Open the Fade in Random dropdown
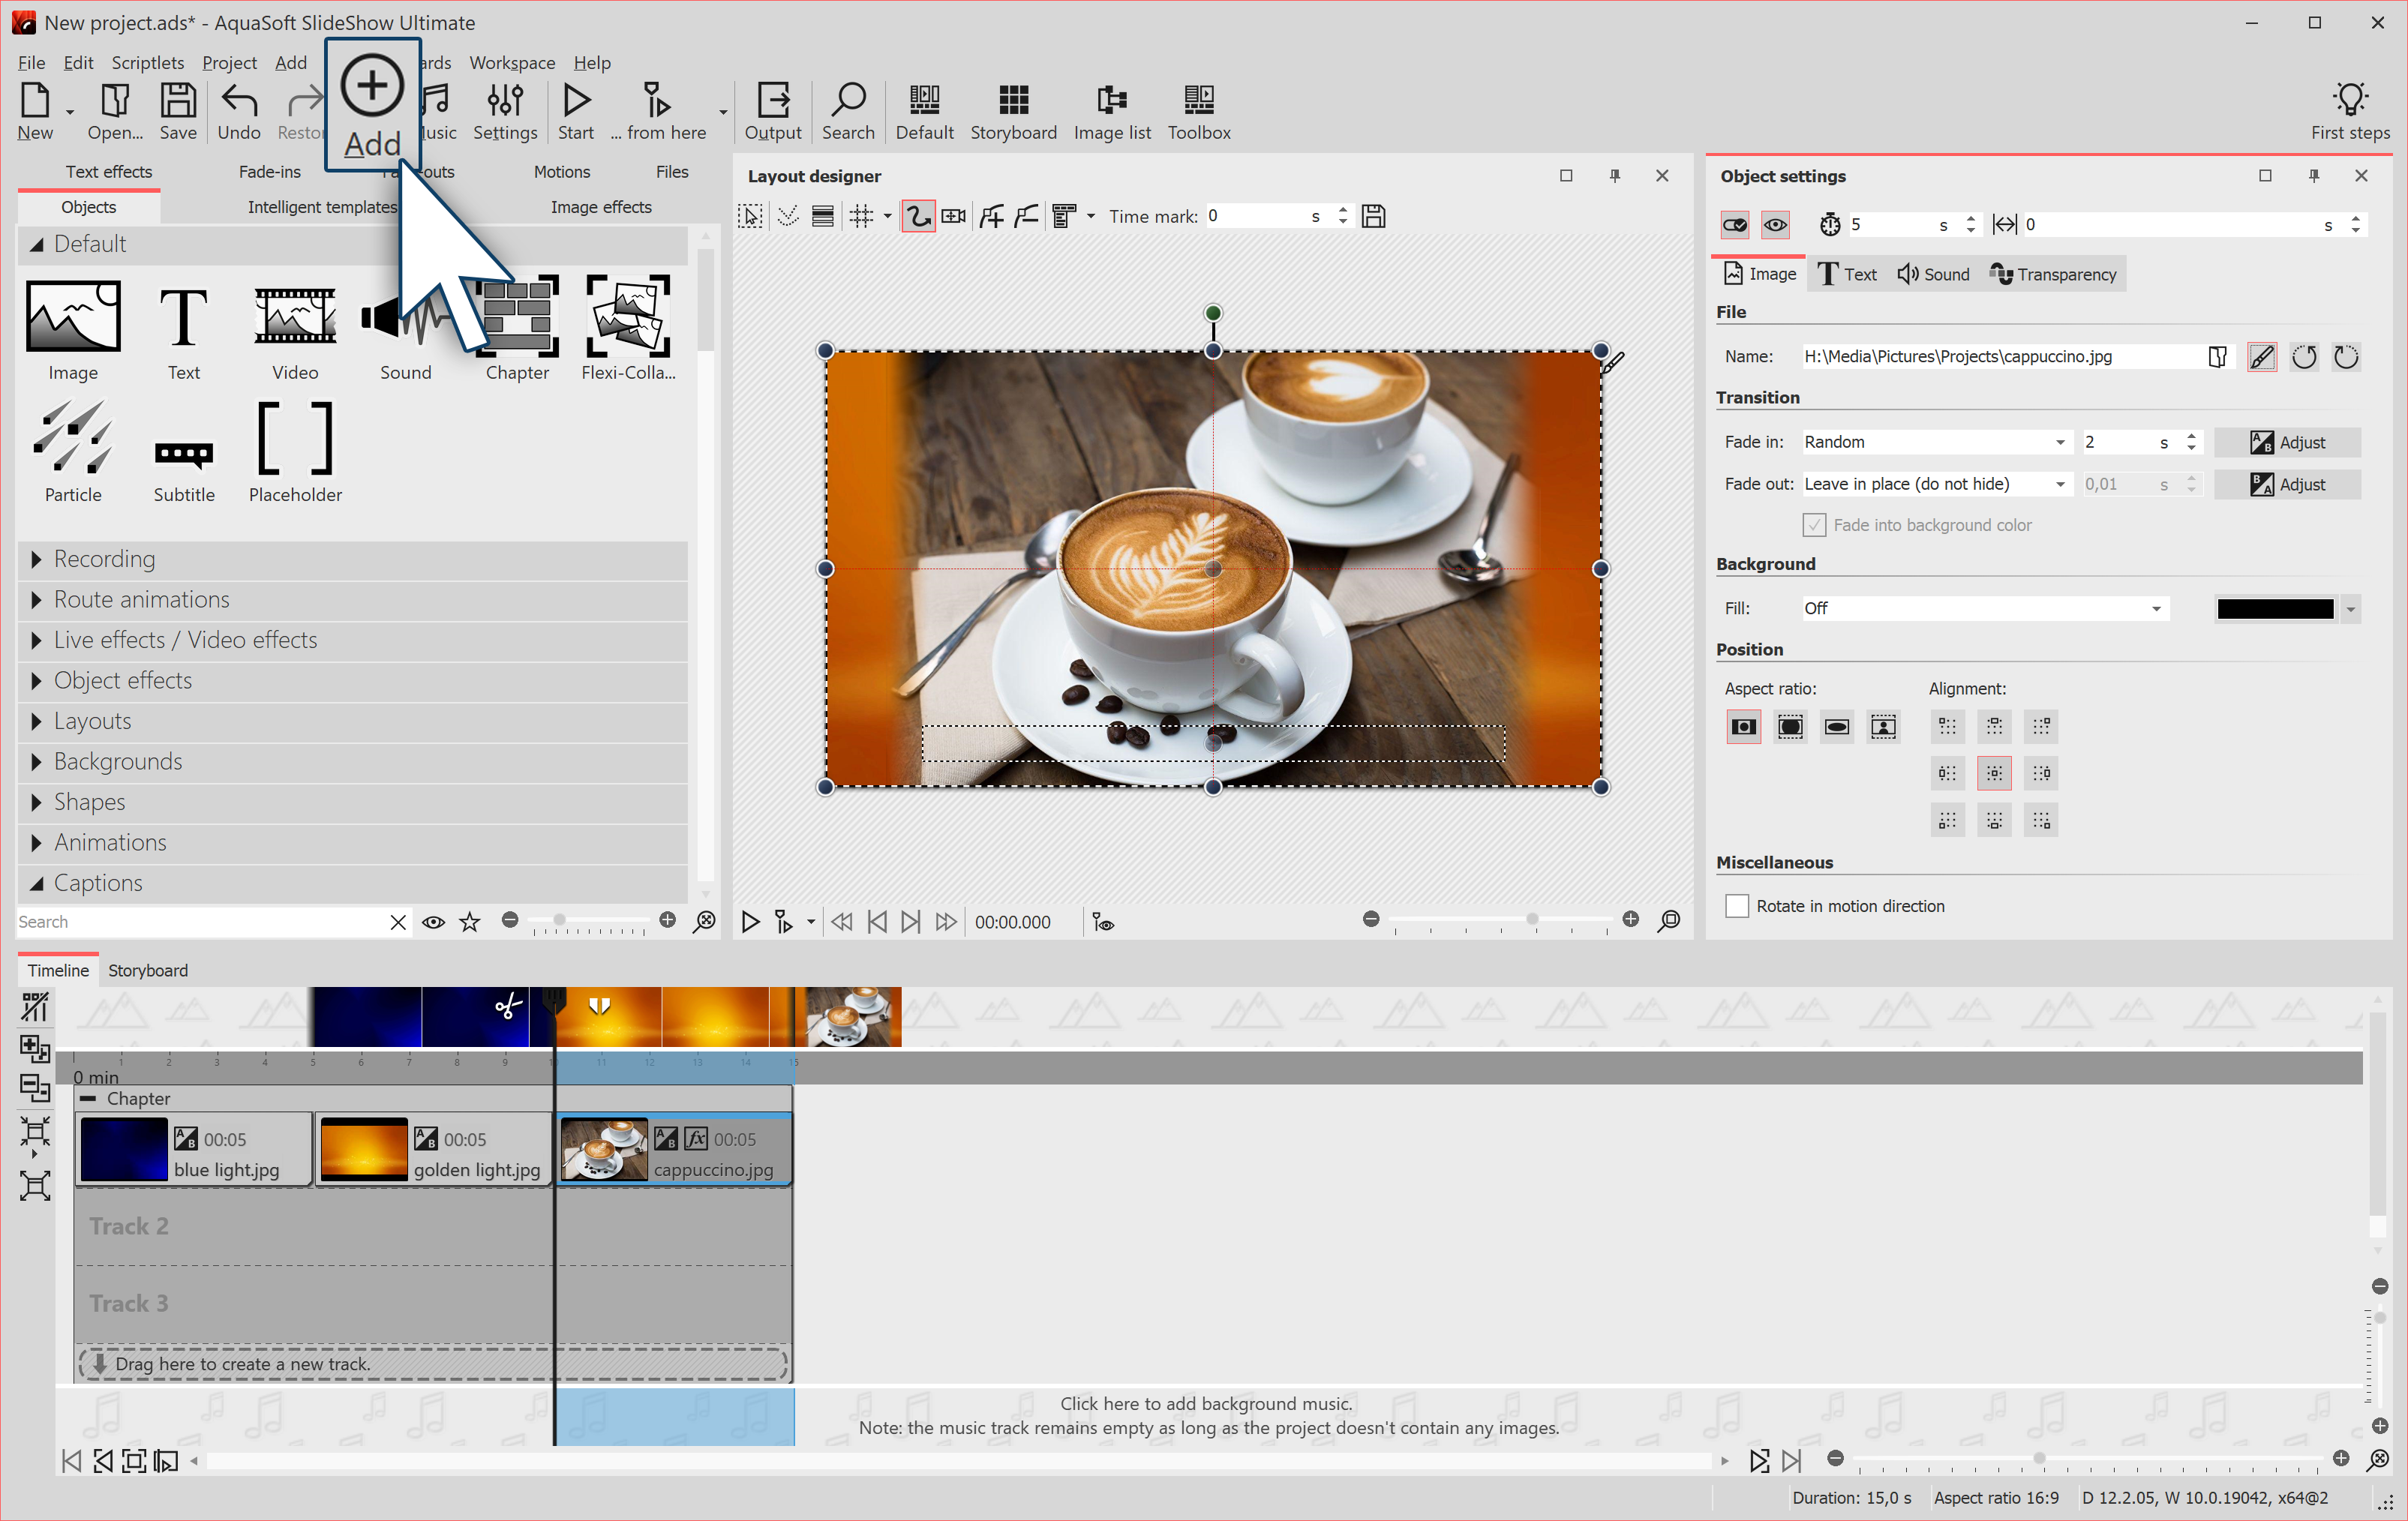 coord(1935,442)
